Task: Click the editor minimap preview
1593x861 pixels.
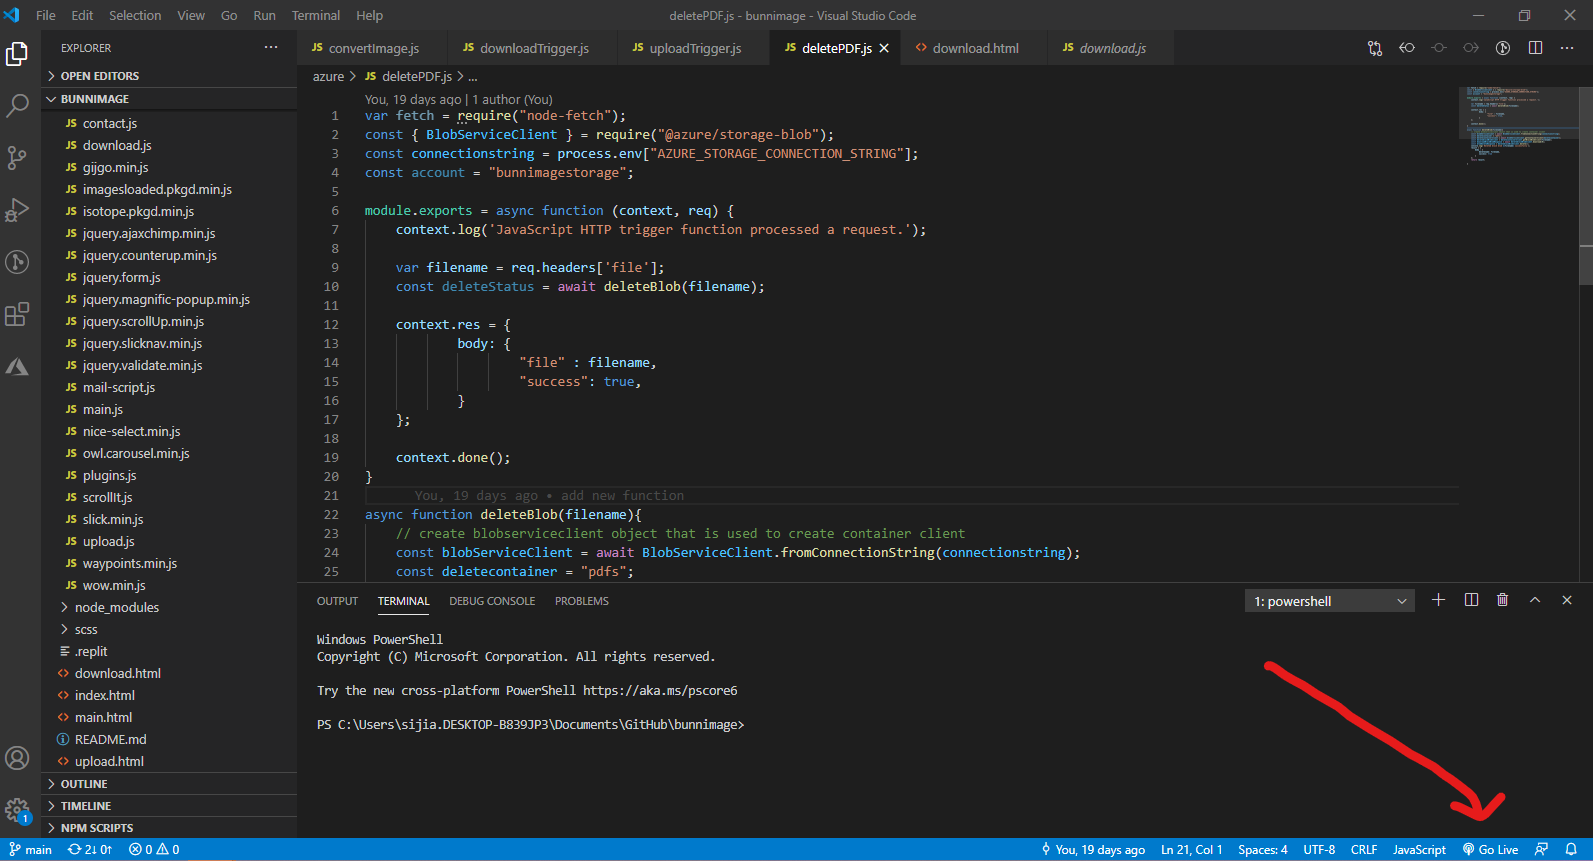Action: tap(1518, 124)
